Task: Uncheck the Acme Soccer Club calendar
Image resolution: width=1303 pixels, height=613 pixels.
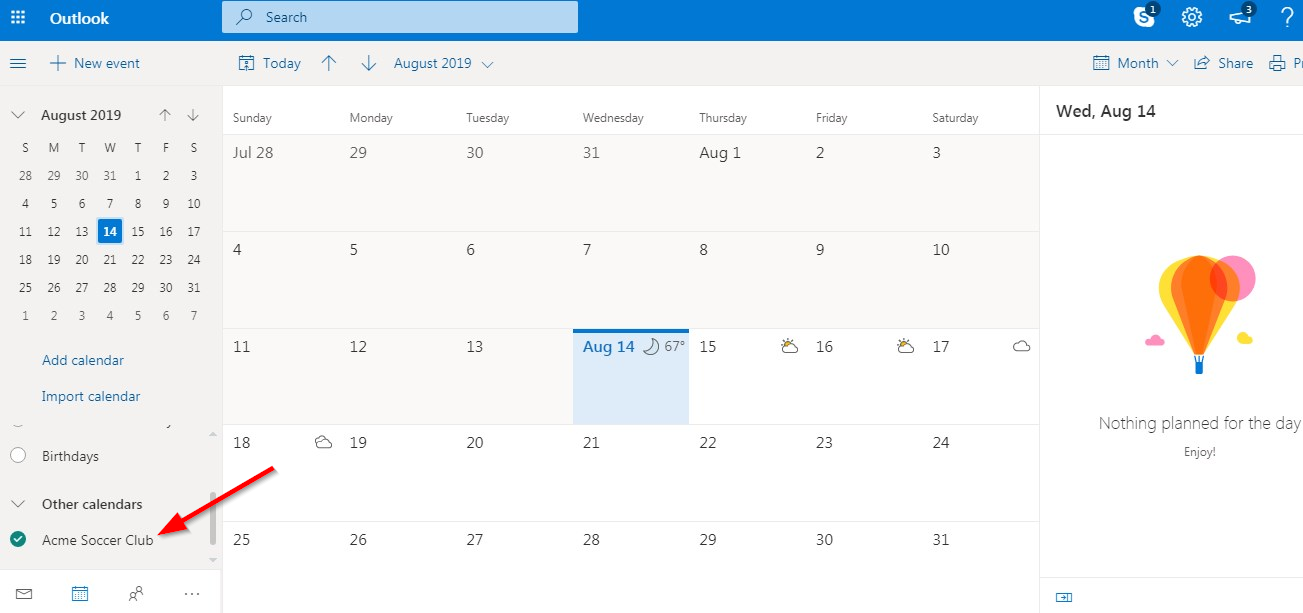Action: click(18, 539)
